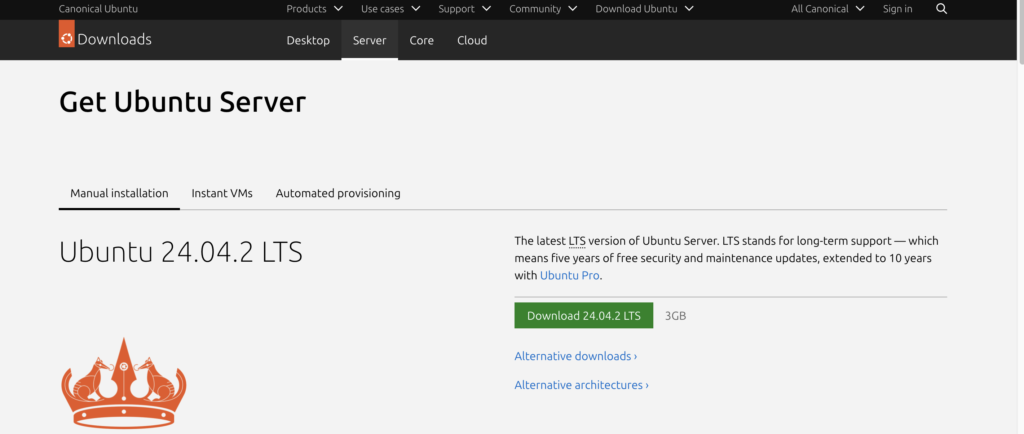
Task: Open the Core downloads tab
Action: pos(421,40)
